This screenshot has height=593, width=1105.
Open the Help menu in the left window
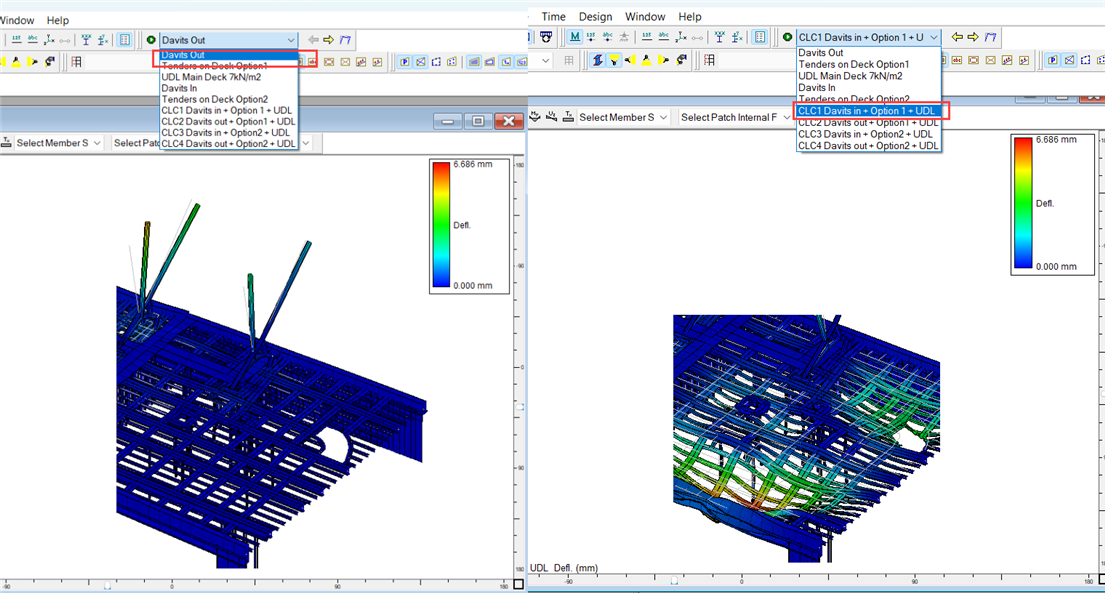(58, 20)
